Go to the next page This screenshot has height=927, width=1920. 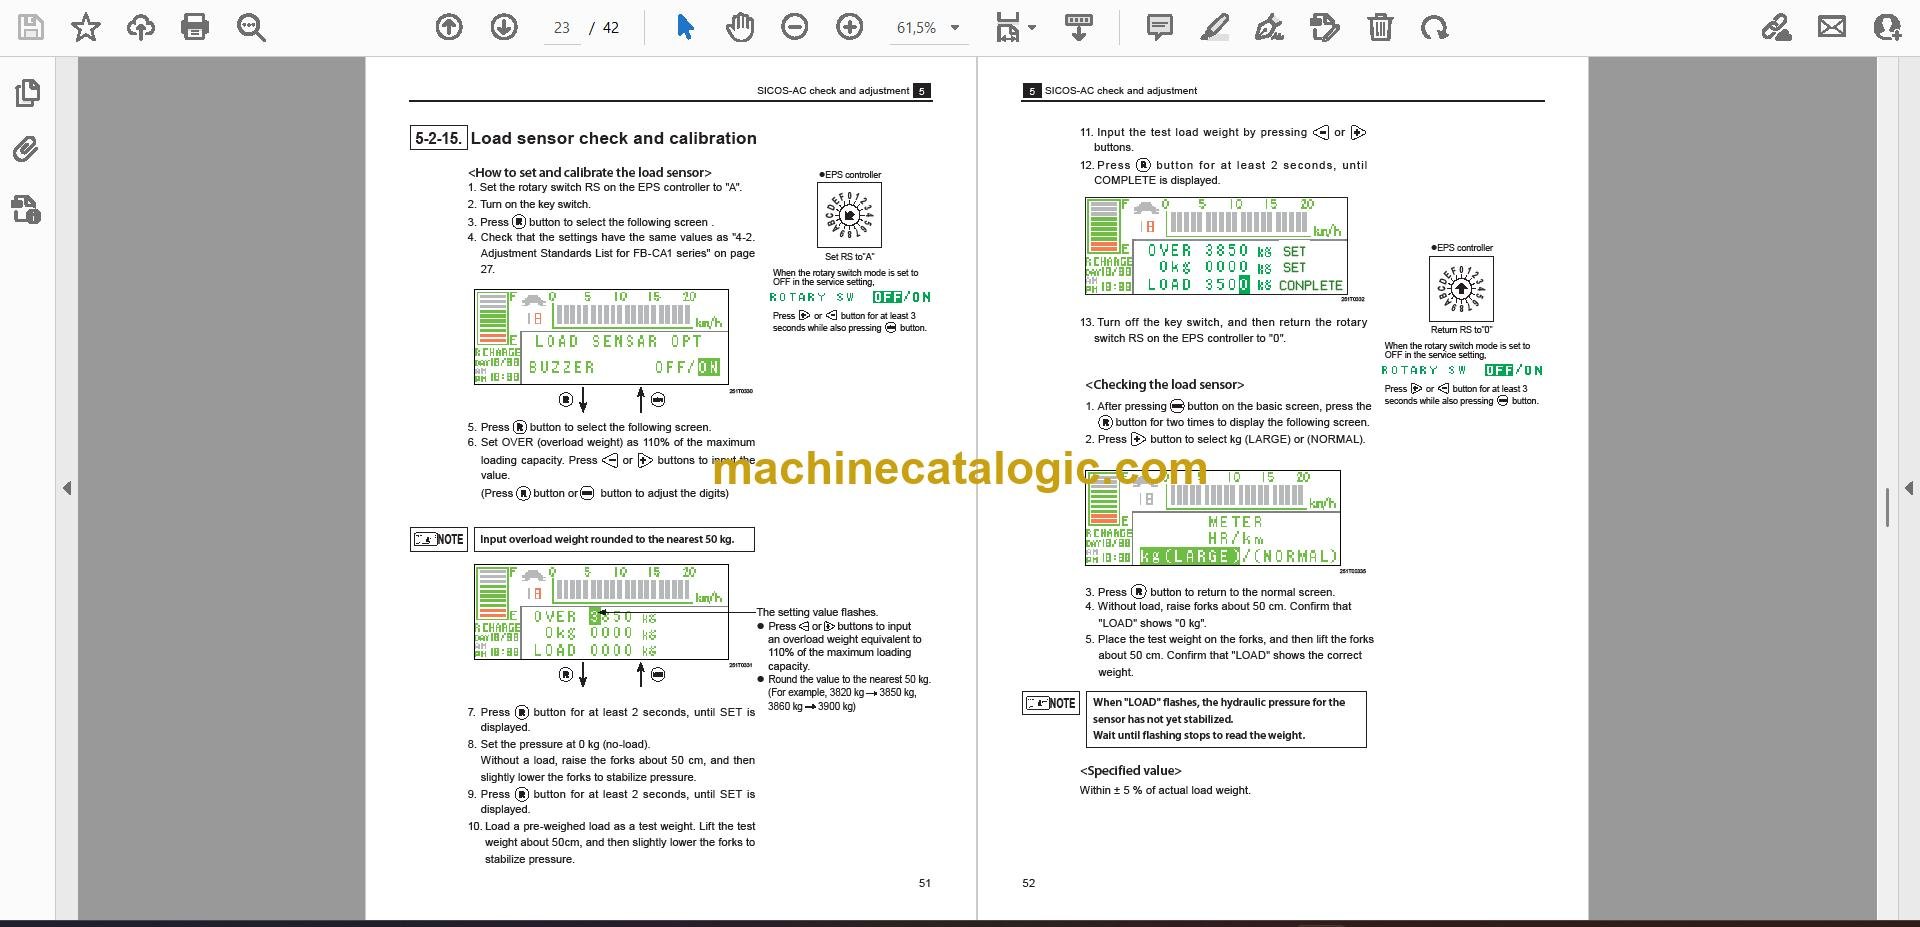[x=504, y=27]
